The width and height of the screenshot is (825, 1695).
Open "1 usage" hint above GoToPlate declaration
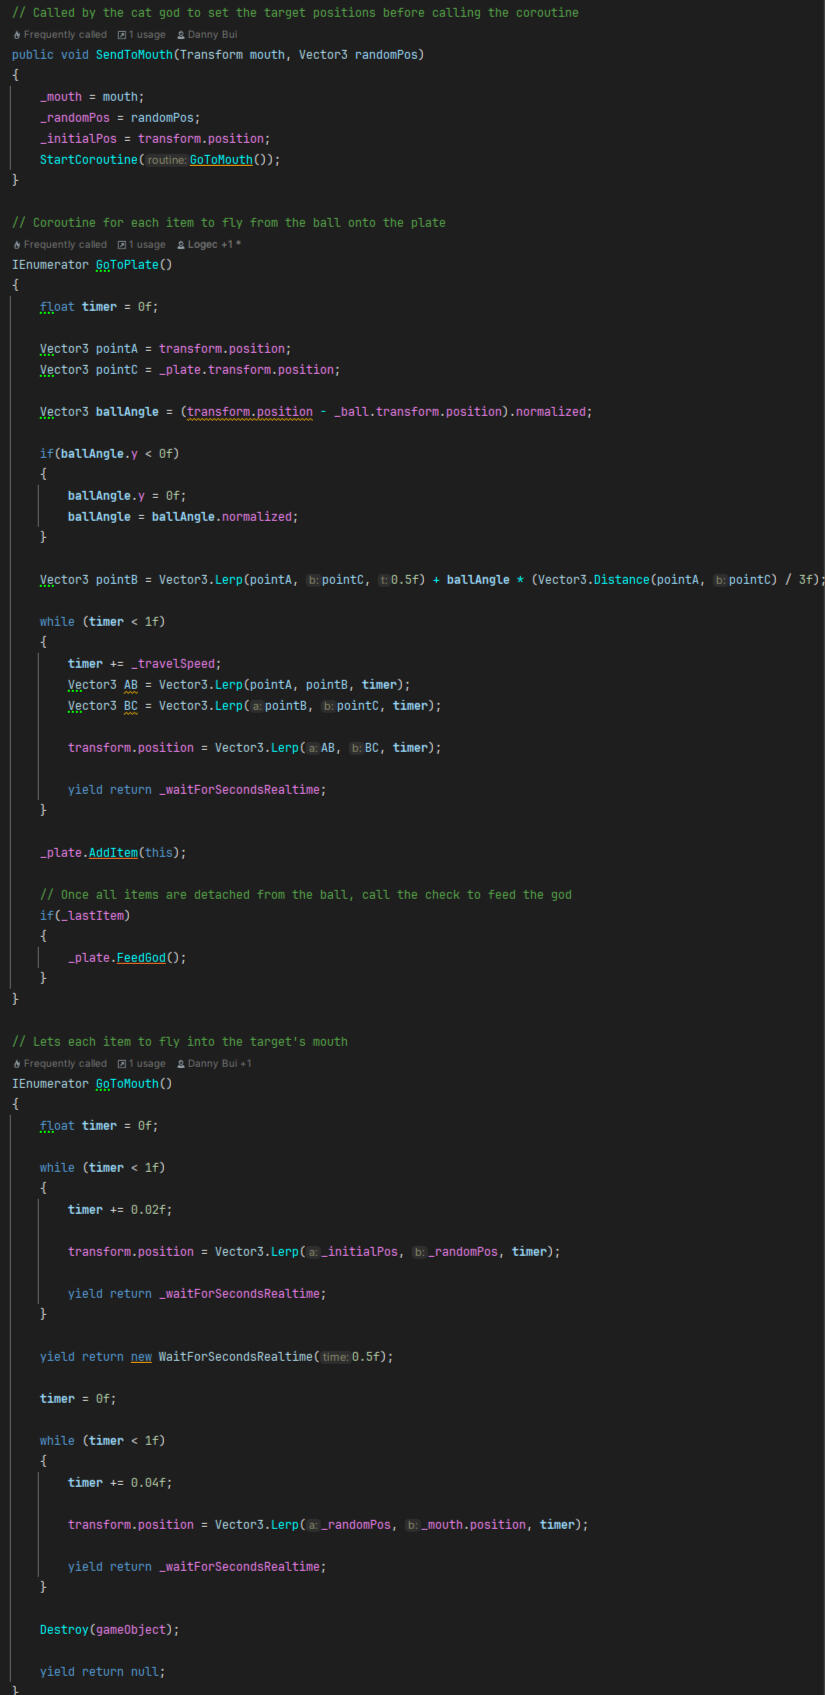(x=141, y=245)
